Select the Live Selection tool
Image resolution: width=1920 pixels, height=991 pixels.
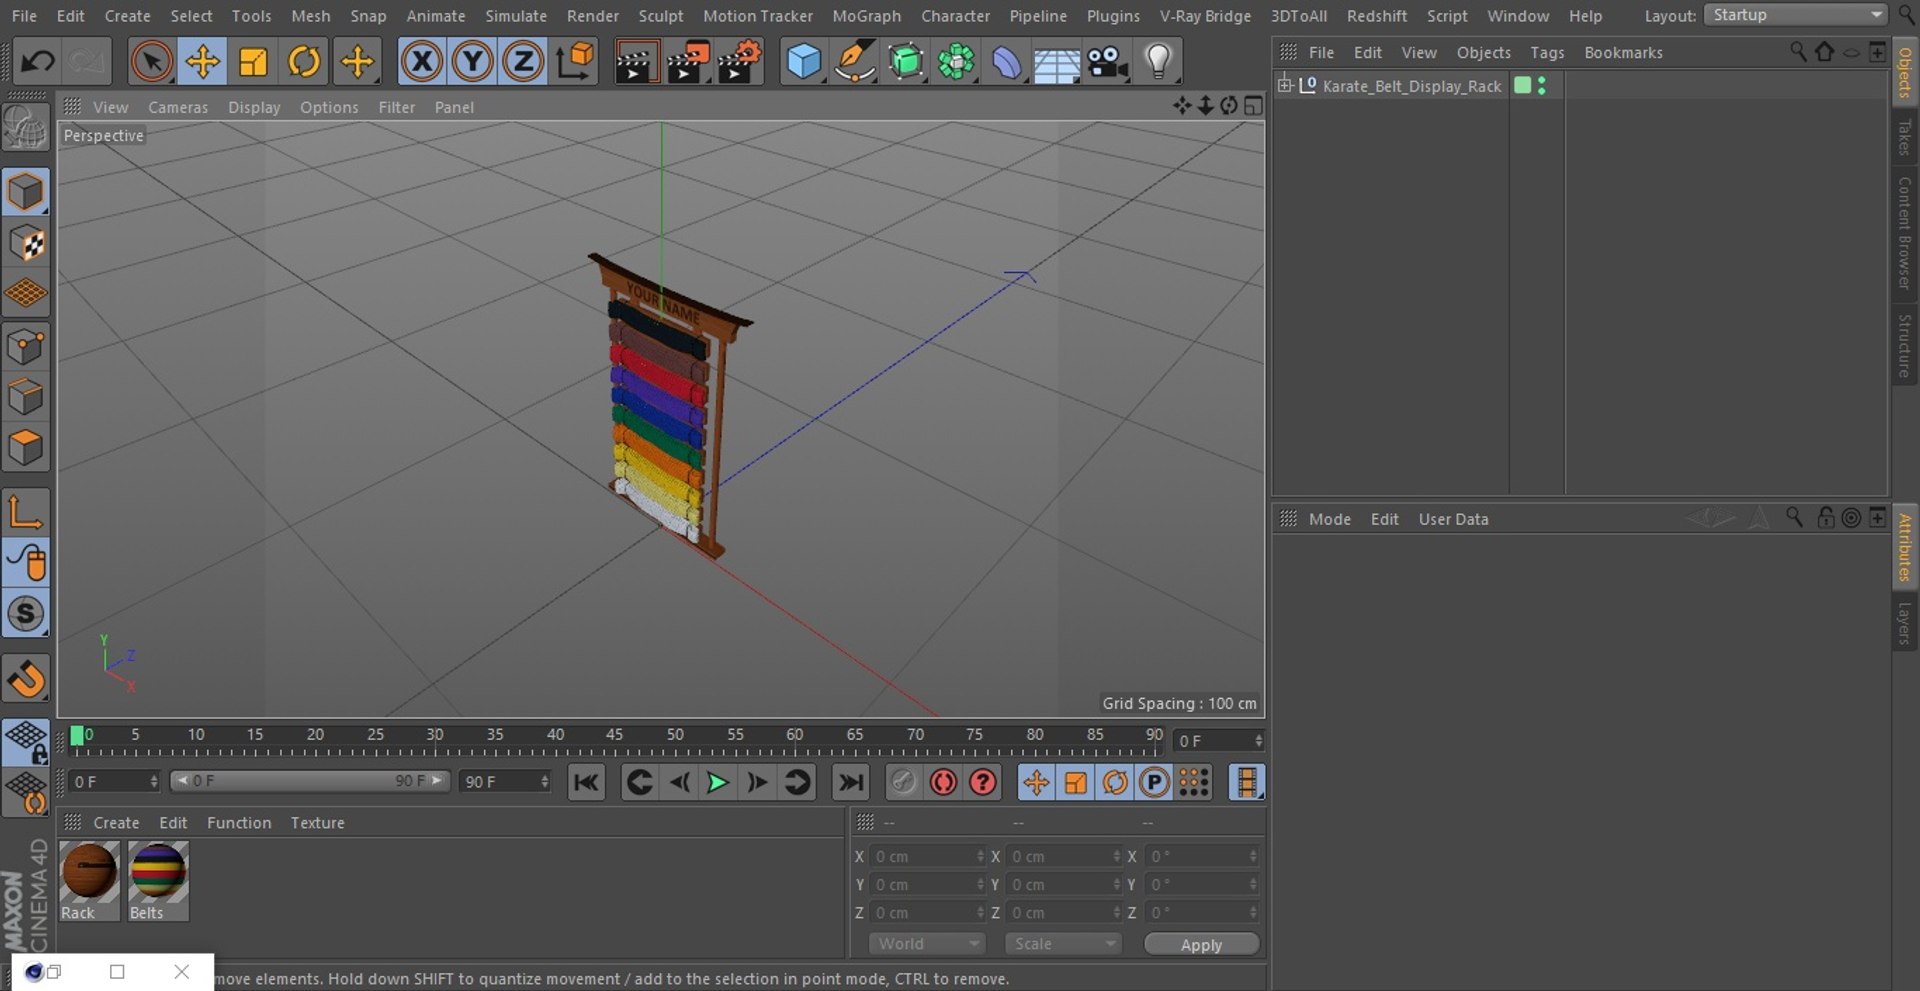151,62
